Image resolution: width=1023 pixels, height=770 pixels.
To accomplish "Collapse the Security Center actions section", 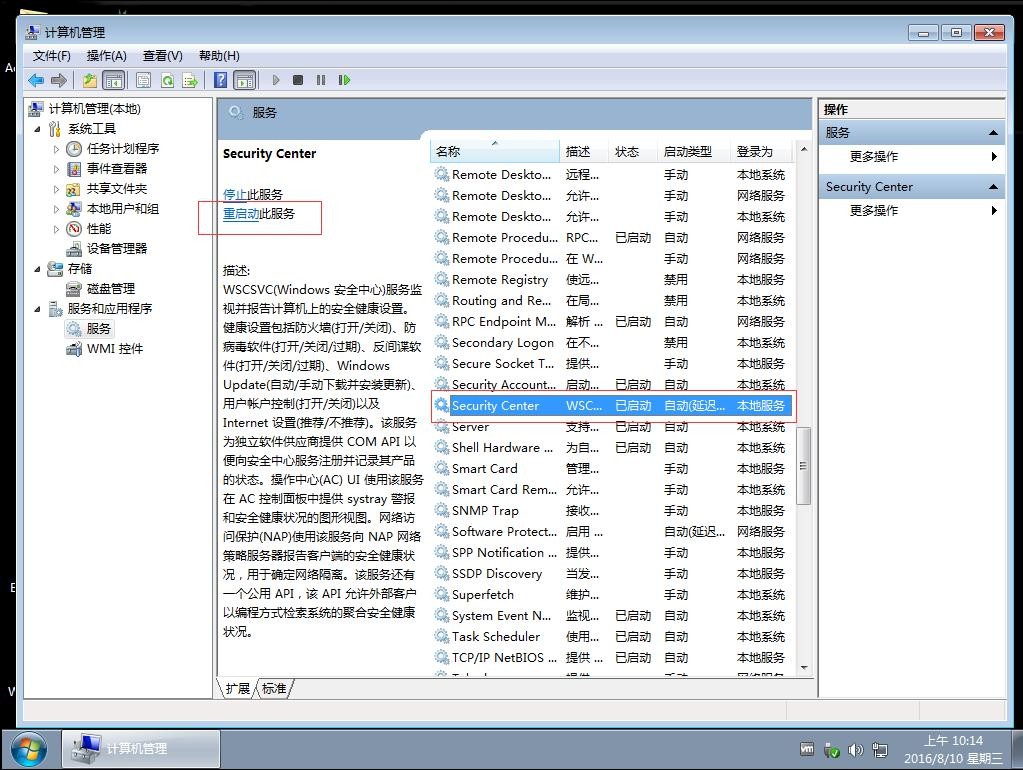I will (993, 187).
